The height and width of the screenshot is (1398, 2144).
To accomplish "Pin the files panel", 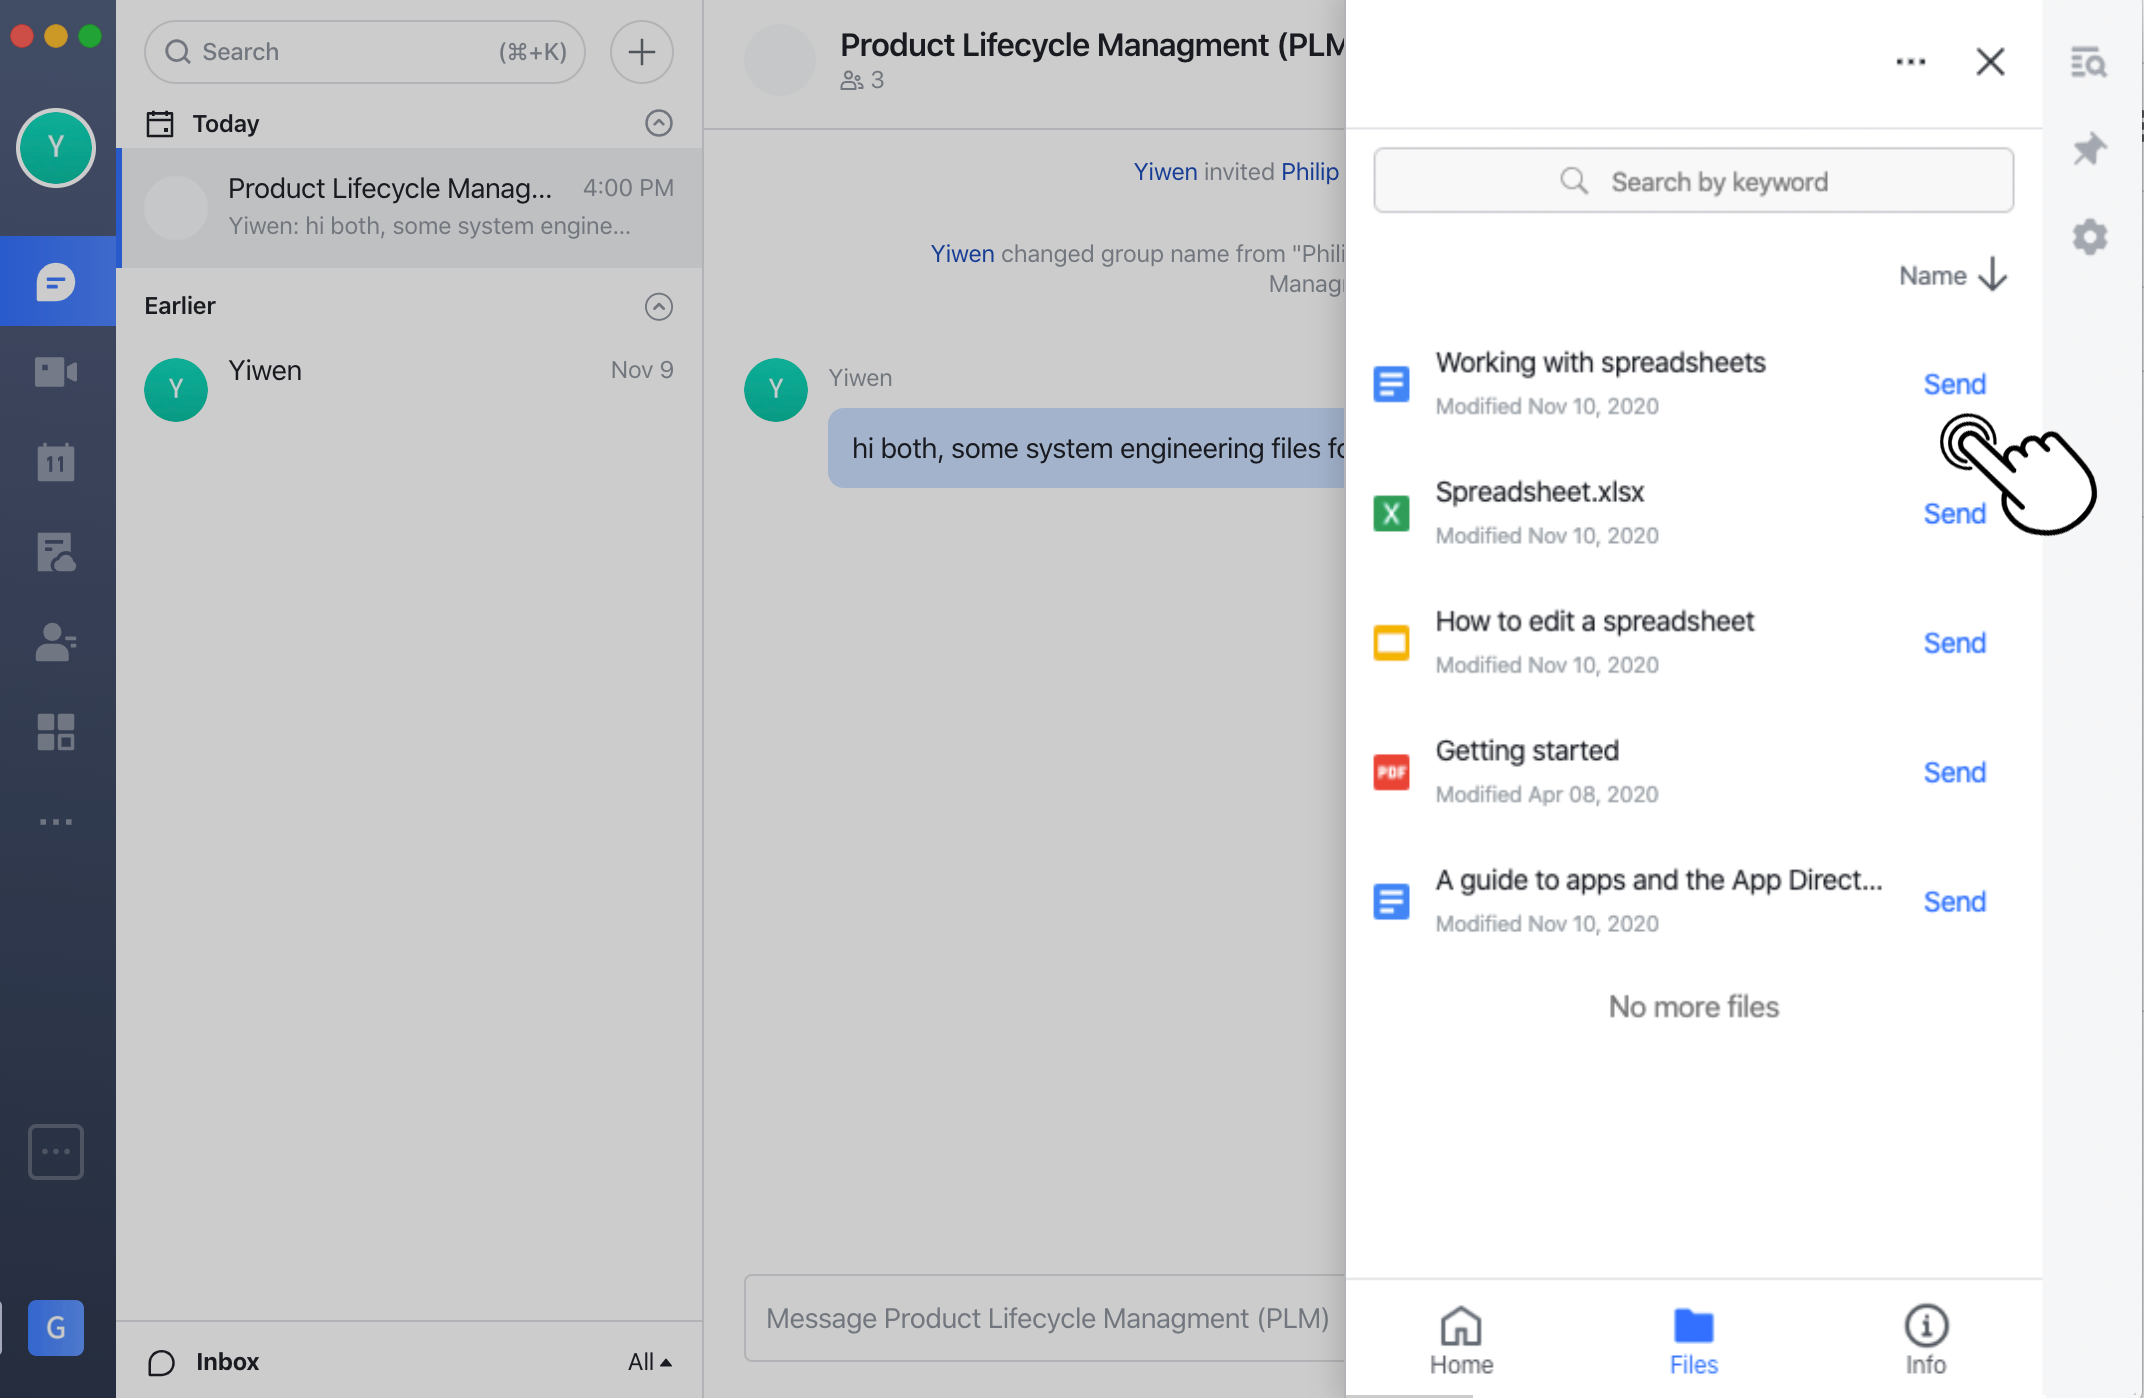I will [2089, 148].
